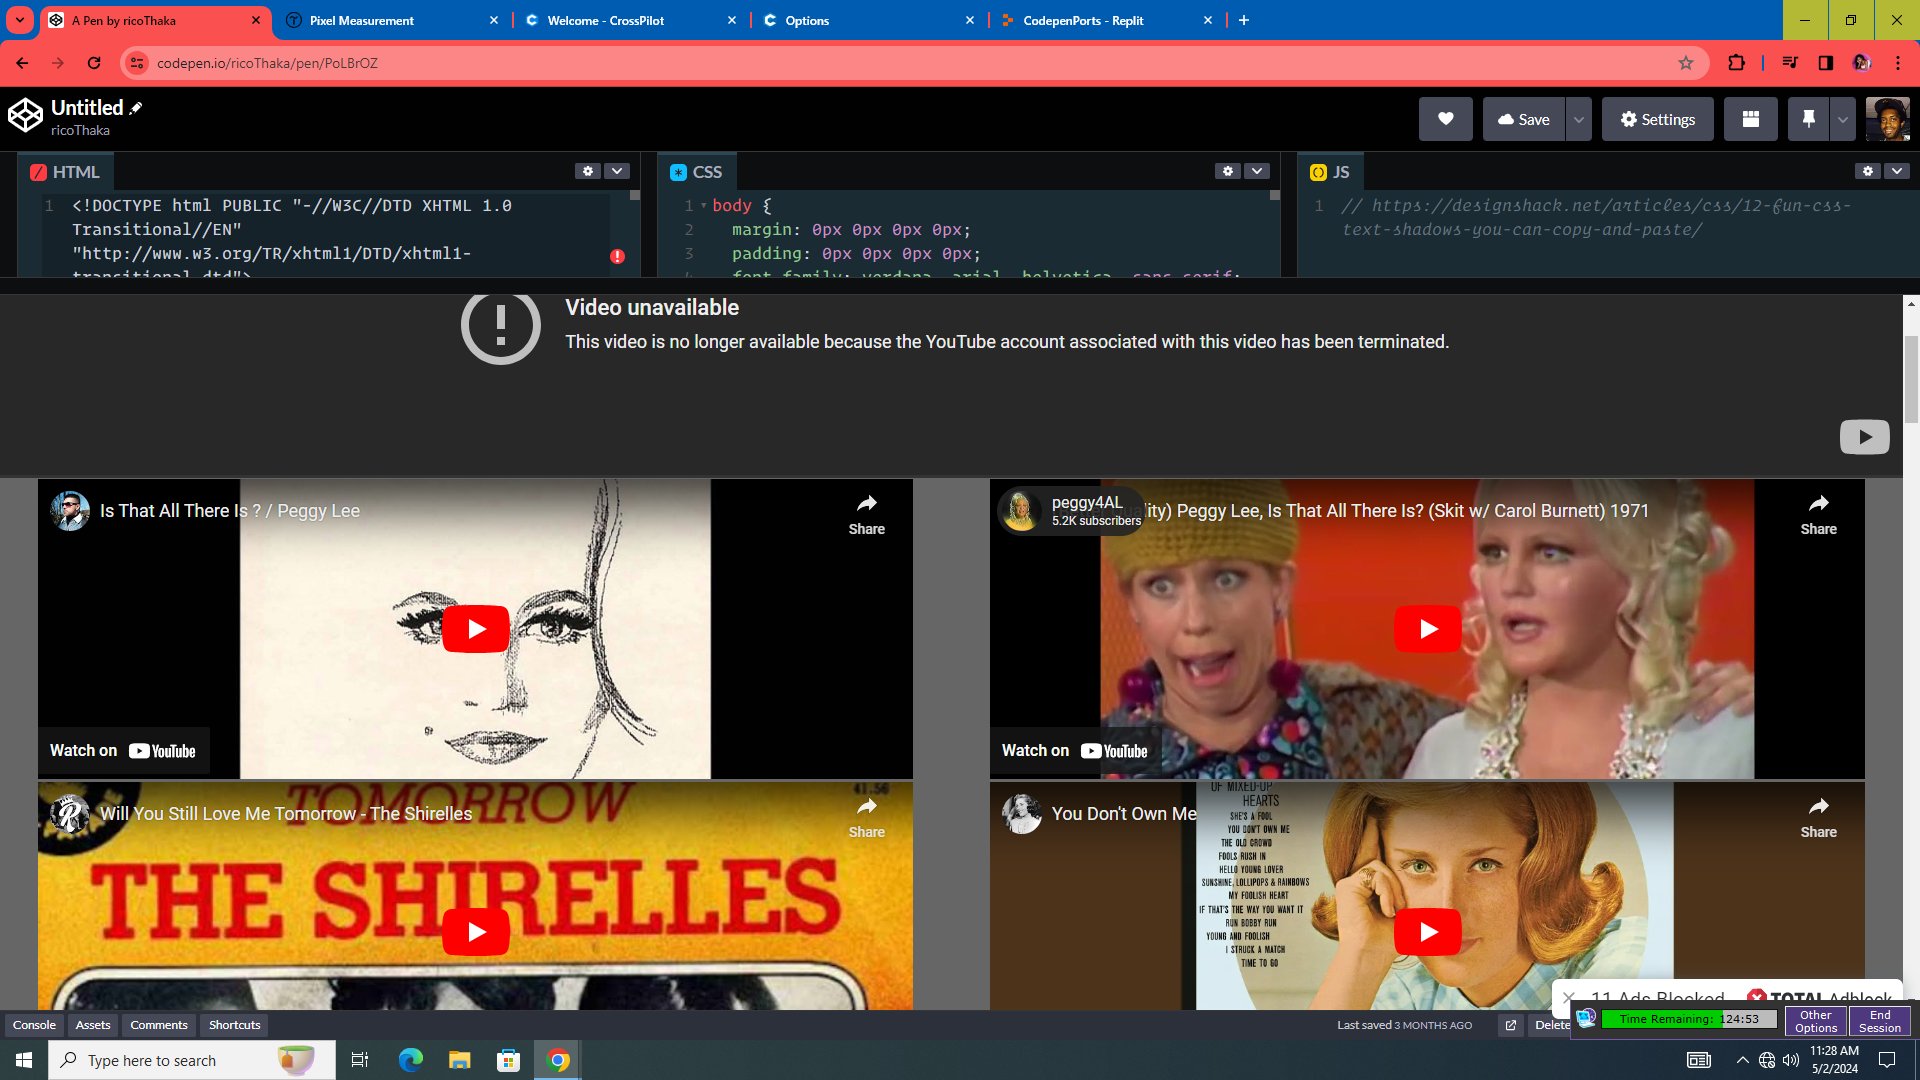Open Chrome side panel icon

coord(1825,63)
